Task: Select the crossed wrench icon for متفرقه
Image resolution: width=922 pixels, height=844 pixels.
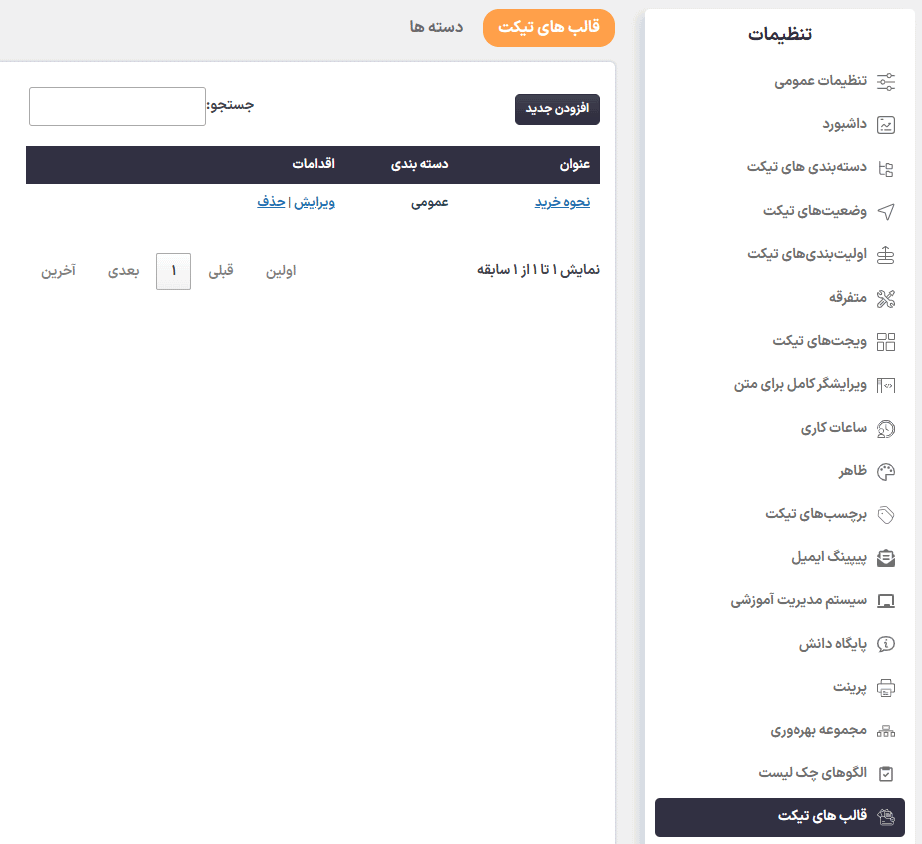Action: 886,298
